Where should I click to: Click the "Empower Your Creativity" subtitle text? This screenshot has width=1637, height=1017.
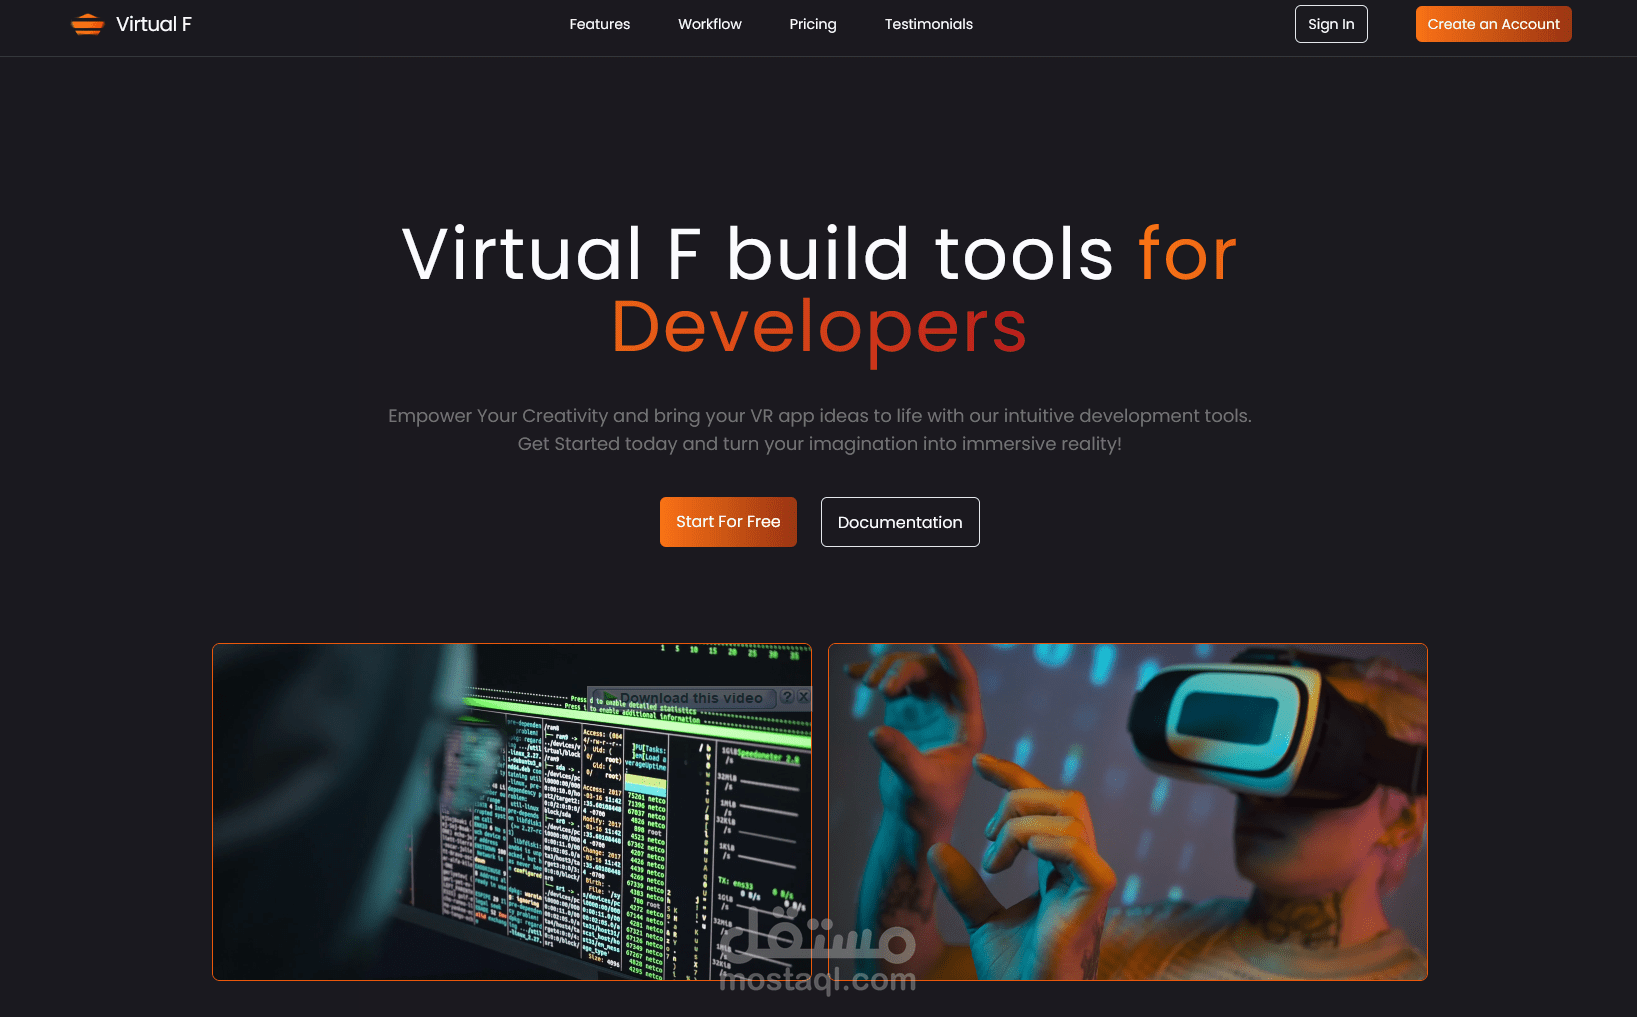(819, 430)
